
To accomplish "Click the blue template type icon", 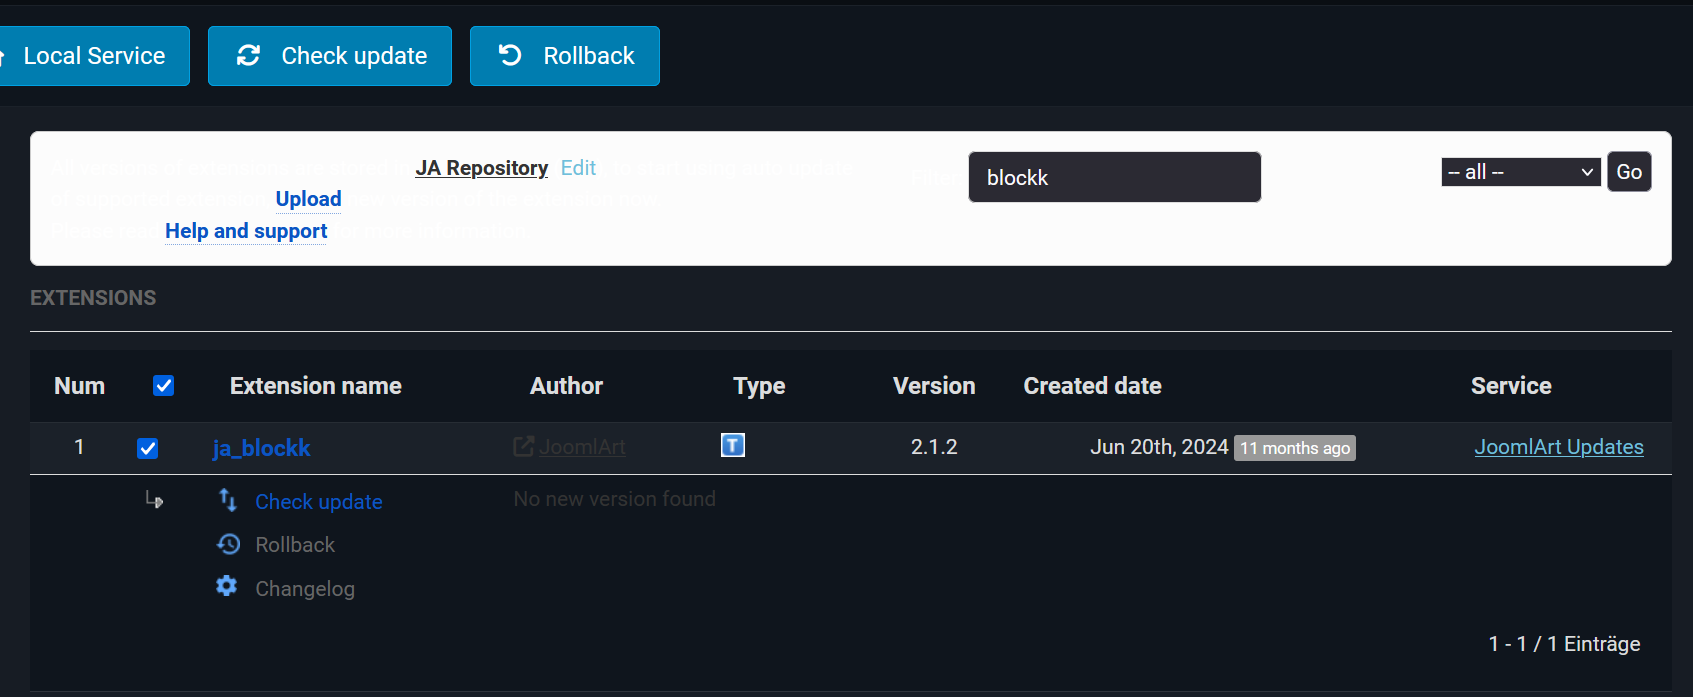I will coord(733,445).
